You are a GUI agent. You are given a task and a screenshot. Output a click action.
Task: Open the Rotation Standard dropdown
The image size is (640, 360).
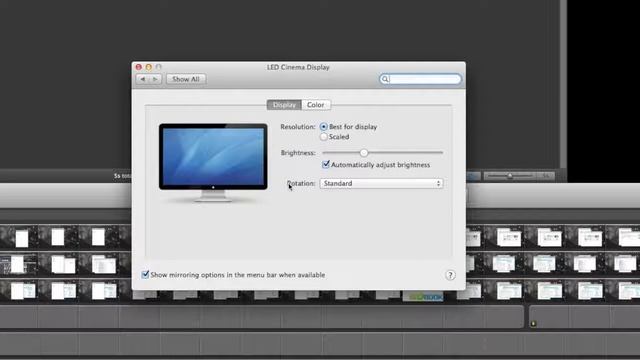click(x=381, y=183)
